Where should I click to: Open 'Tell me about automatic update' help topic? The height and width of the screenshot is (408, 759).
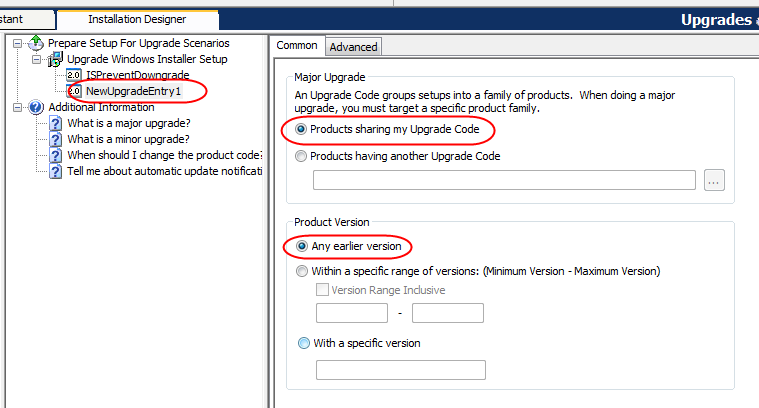pyautogui.click(x=164, y=171)
